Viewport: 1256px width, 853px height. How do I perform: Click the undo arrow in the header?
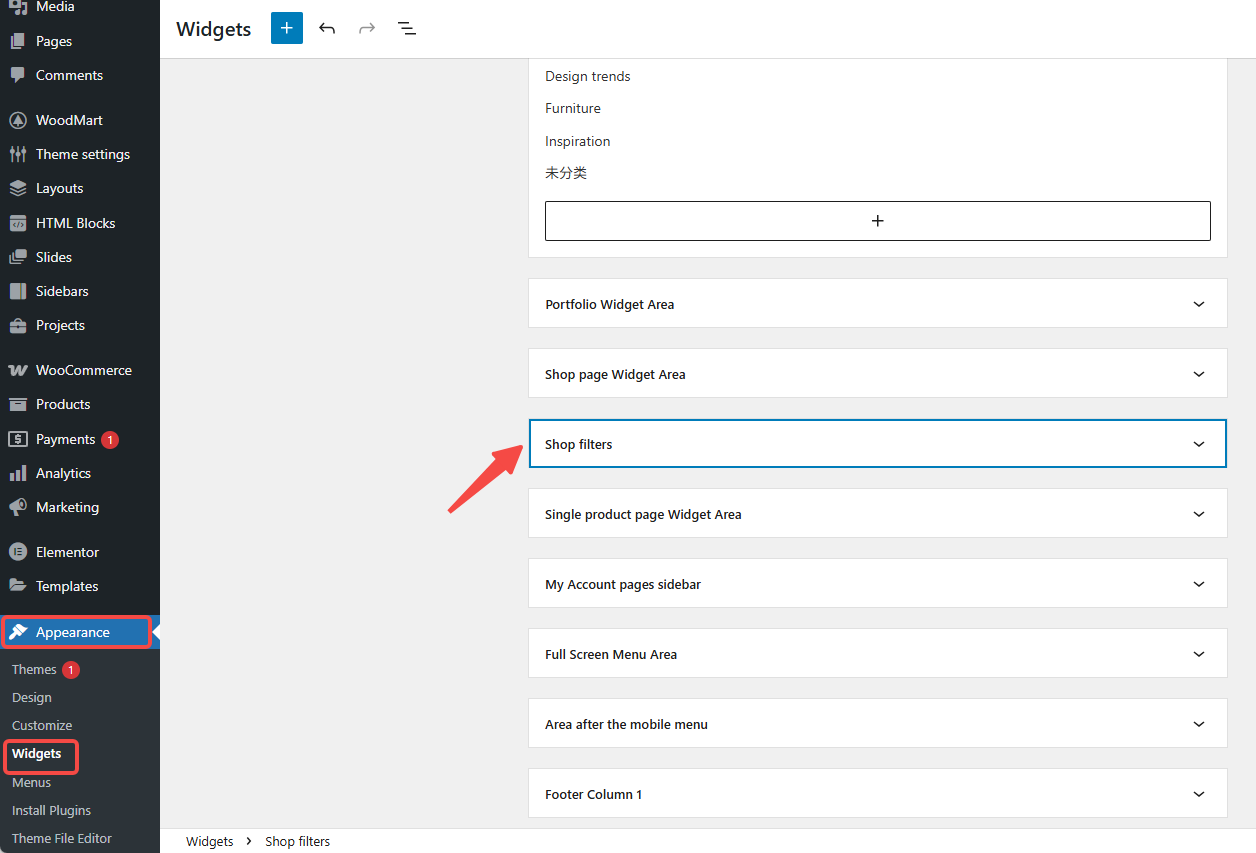[x=327, y=28]
